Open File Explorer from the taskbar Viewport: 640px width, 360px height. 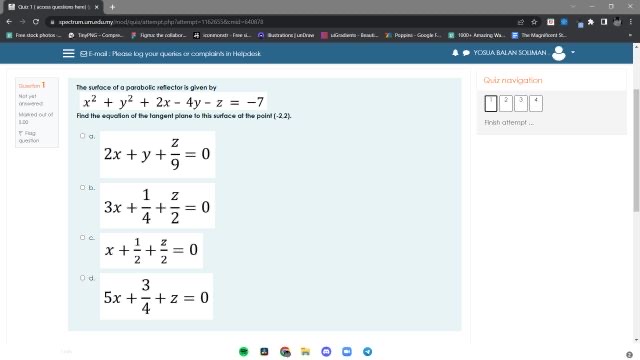click(305, 351)
